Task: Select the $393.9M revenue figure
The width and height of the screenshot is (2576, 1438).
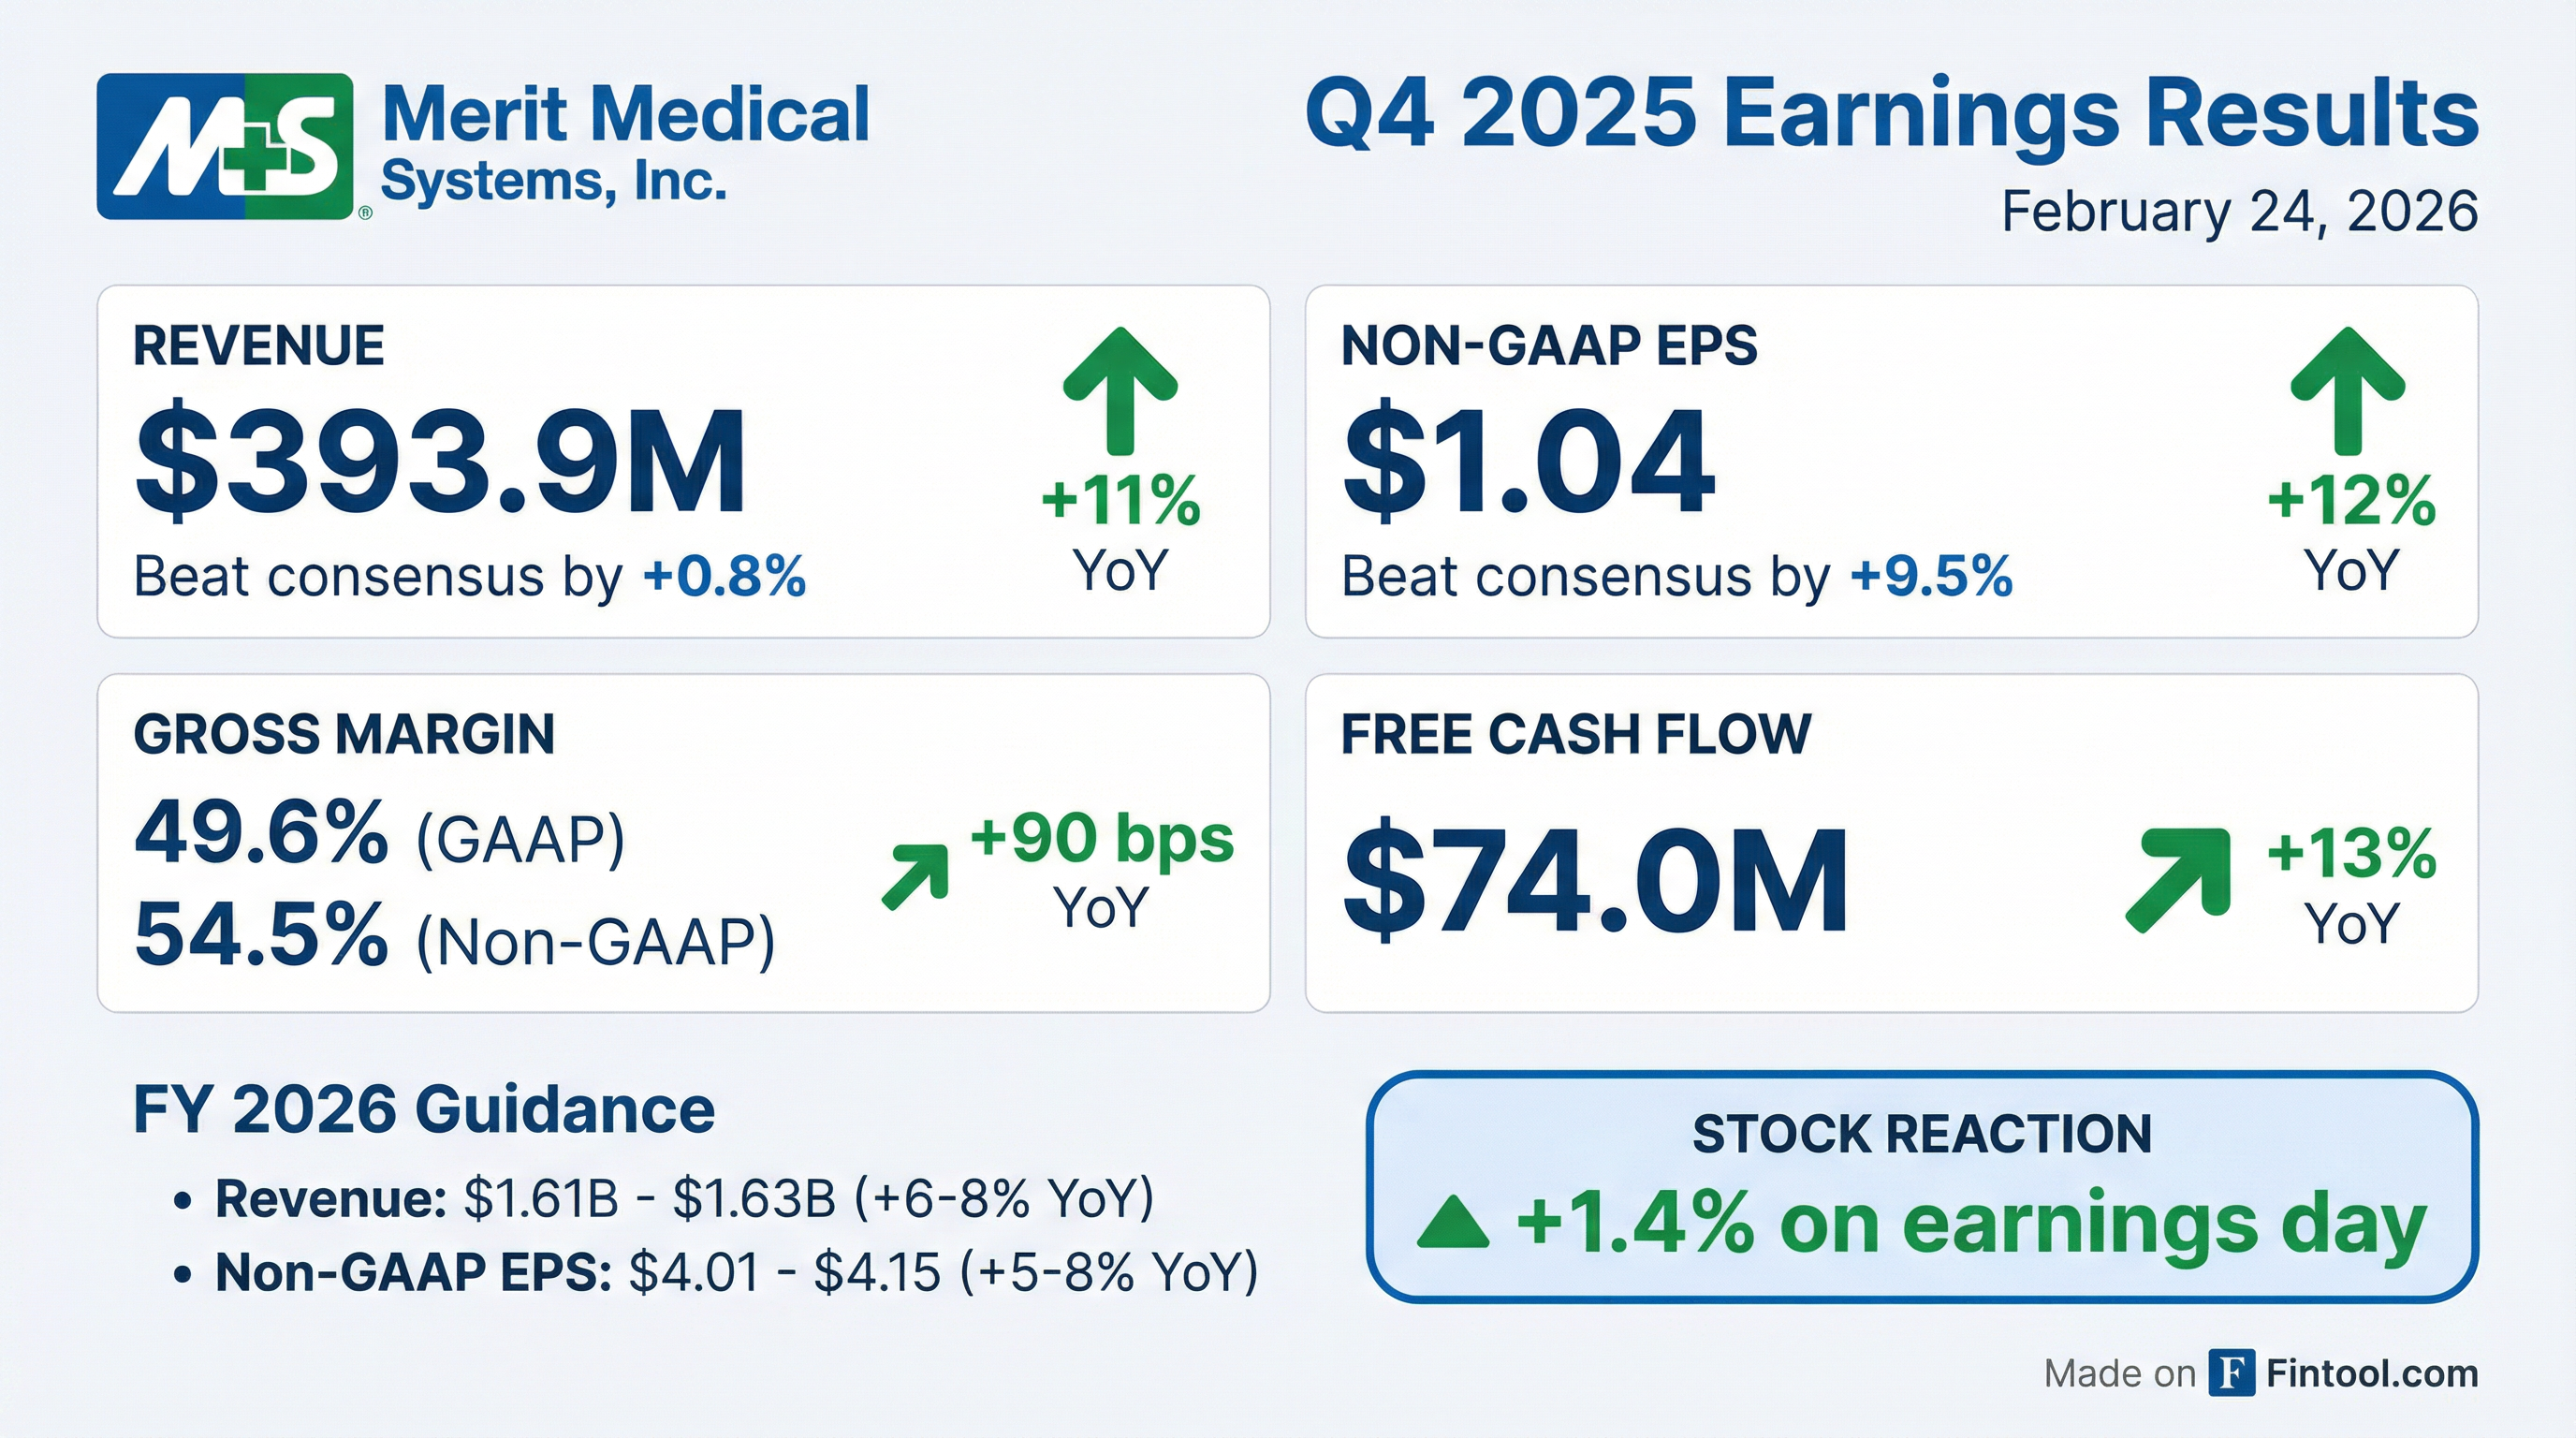Action: pos(440,462)
